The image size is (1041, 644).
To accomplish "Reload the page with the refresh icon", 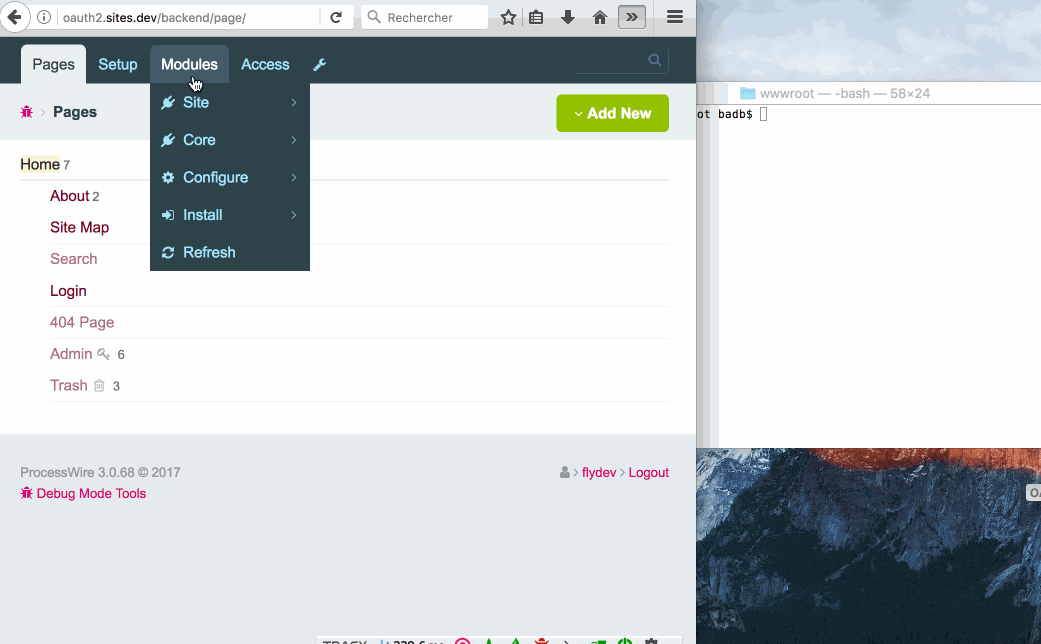I will pos(336,17).
